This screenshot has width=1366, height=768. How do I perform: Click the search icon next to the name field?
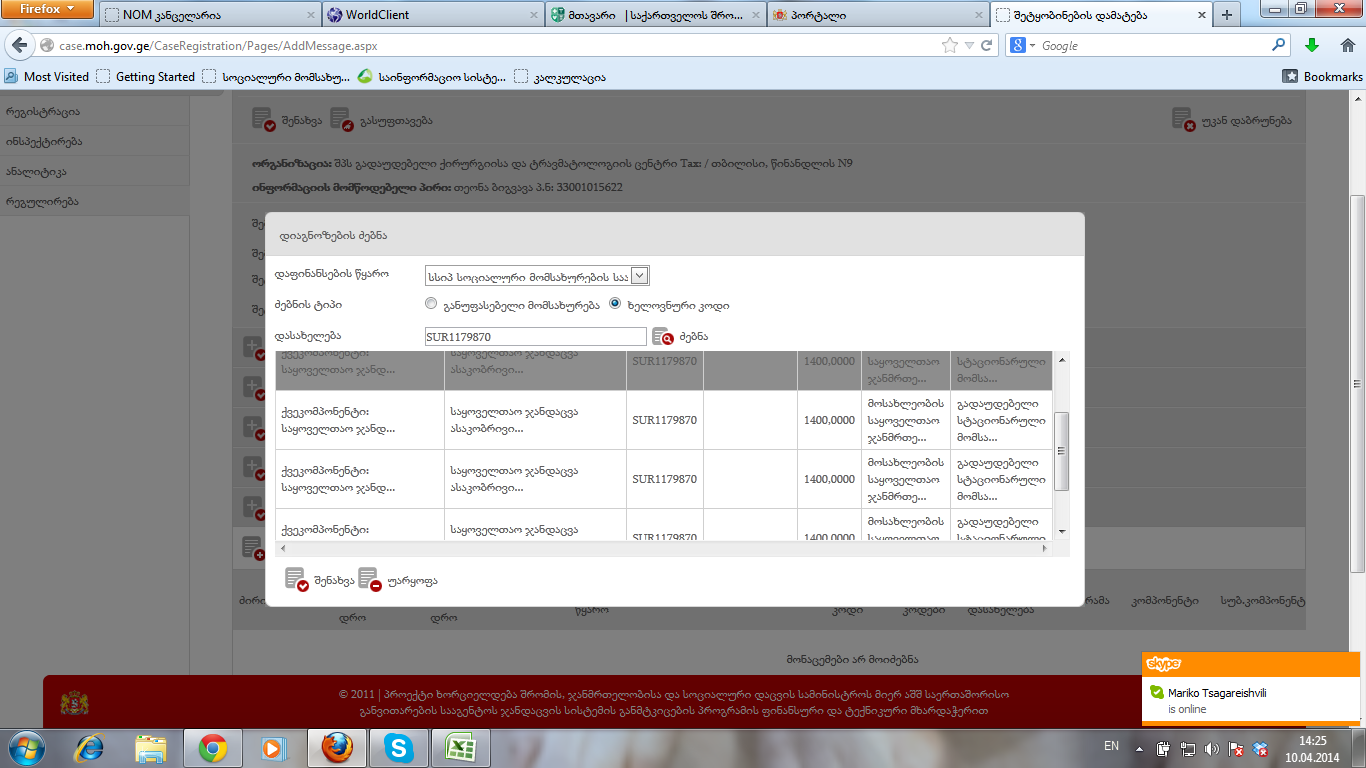[x=663, y=338]
